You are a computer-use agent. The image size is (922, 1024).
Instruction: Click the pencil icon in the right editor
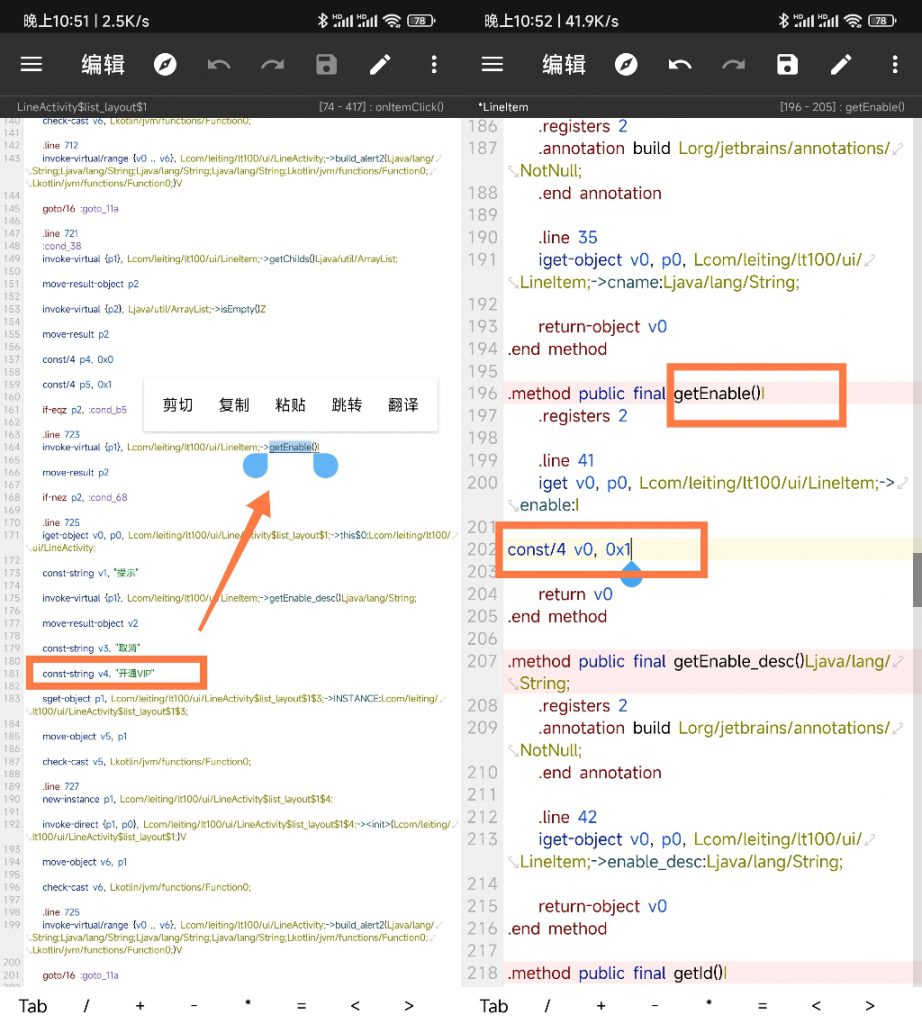(841, 65)
